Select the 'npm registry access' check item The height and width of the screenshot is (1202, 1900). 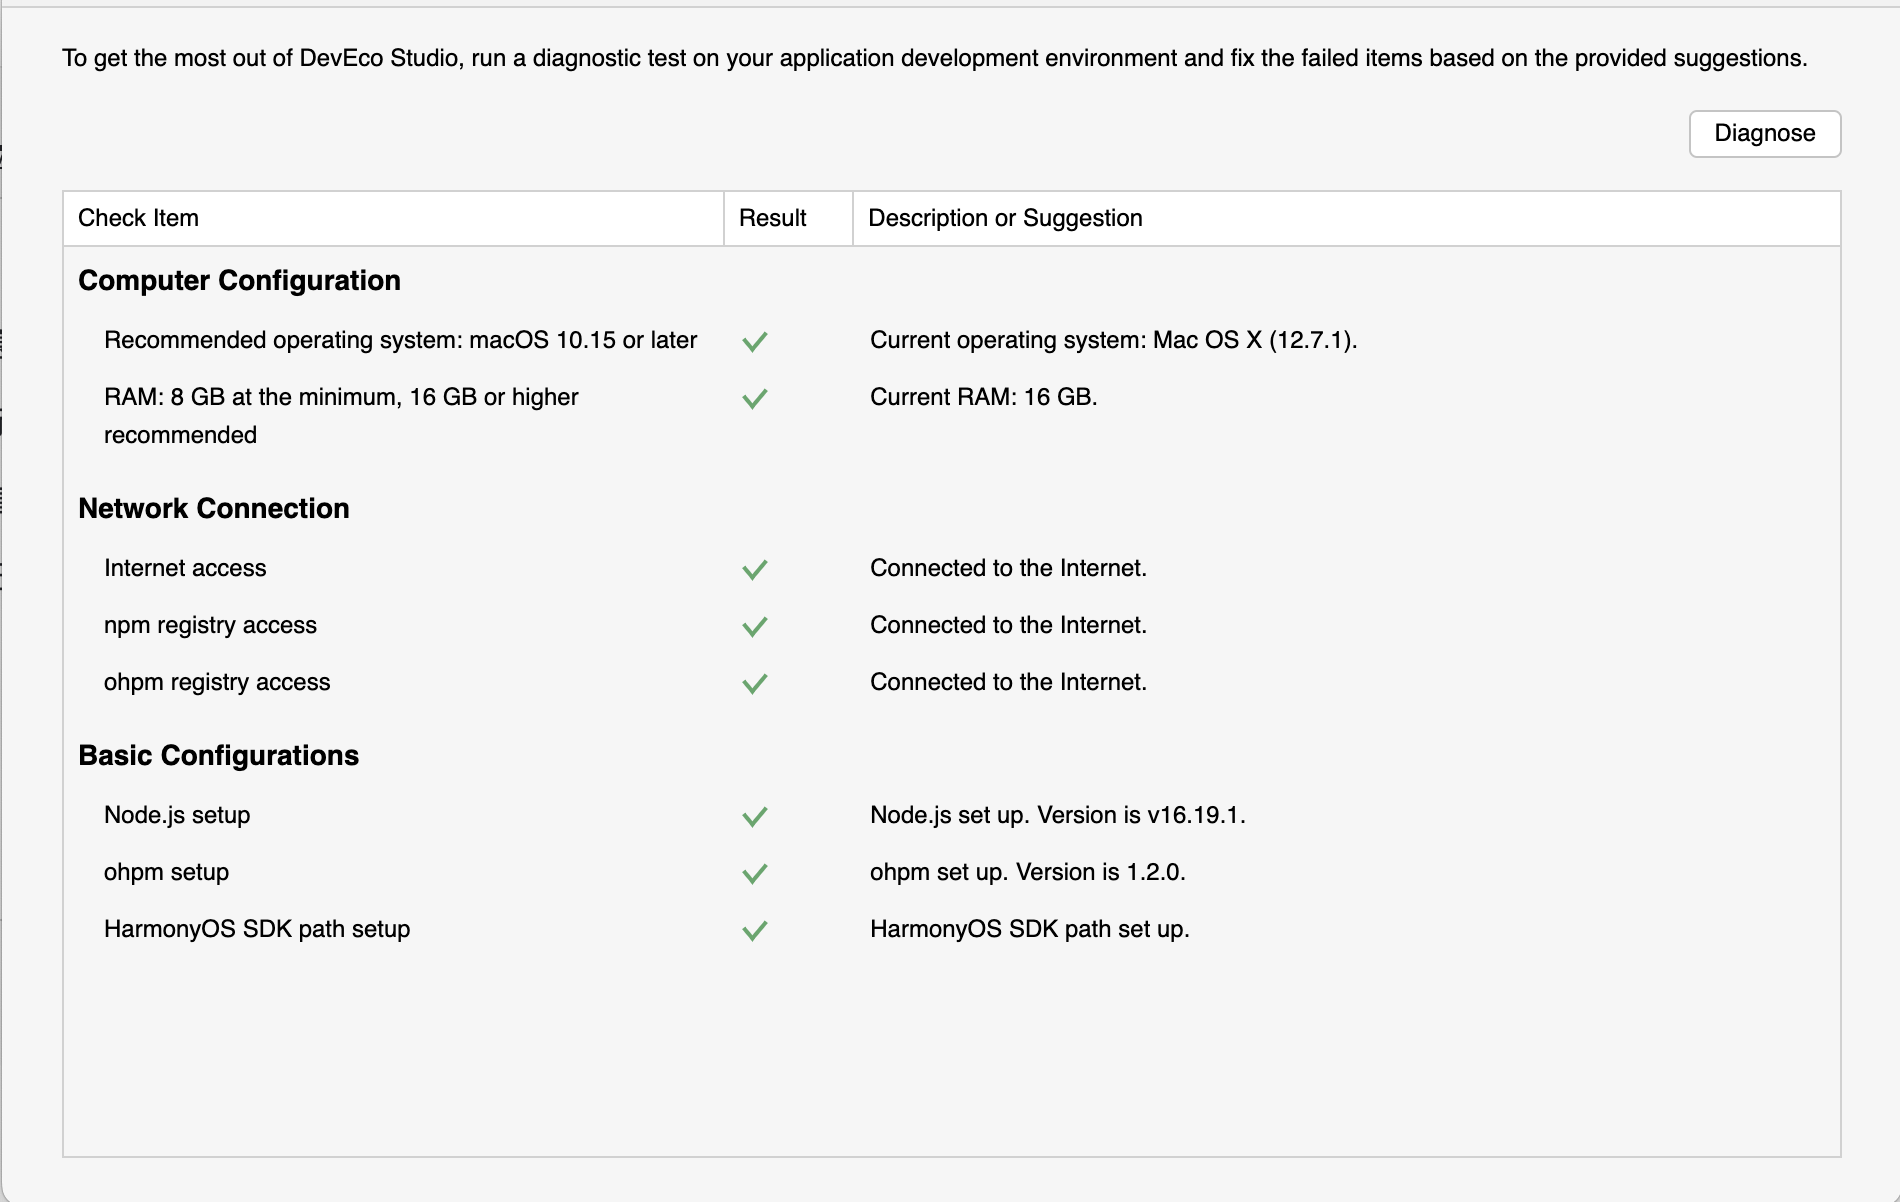coord(210,625)
